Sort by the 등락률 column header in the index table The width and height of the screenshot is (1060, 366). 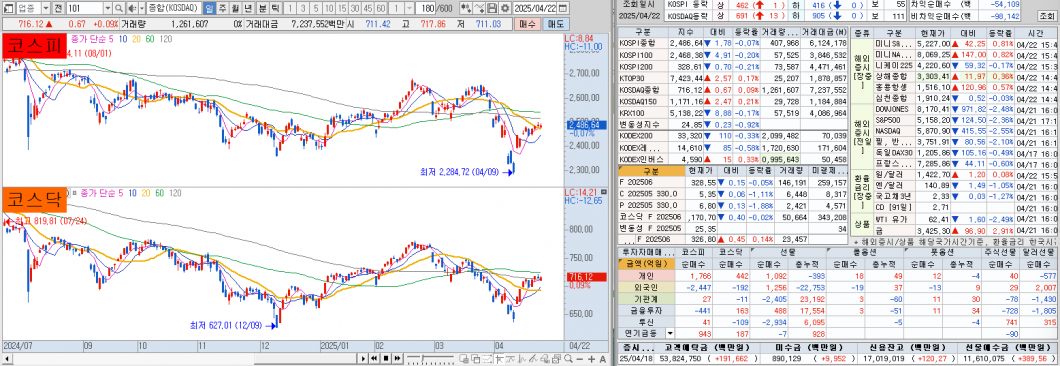(x=746, y=32)
